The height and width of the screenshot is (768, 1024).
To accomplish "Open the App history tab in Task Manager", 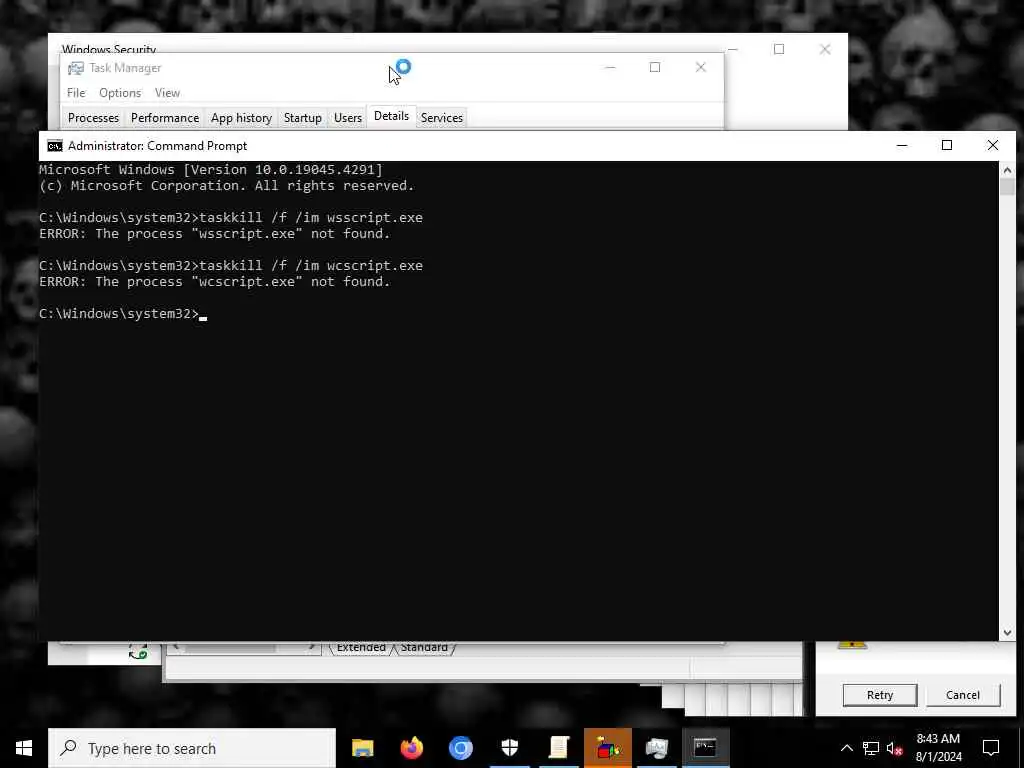I will (x=241, y=118).
